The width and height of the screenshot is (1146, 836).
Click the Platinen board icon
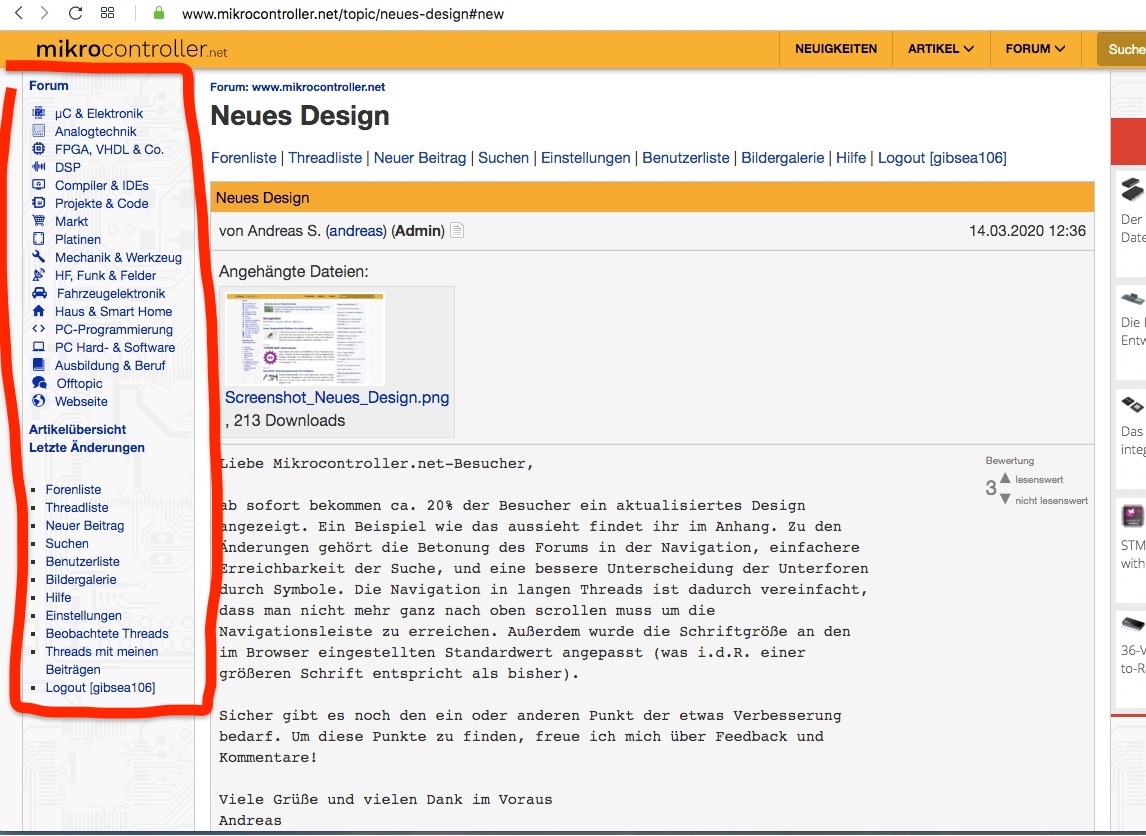pos(39,239)
